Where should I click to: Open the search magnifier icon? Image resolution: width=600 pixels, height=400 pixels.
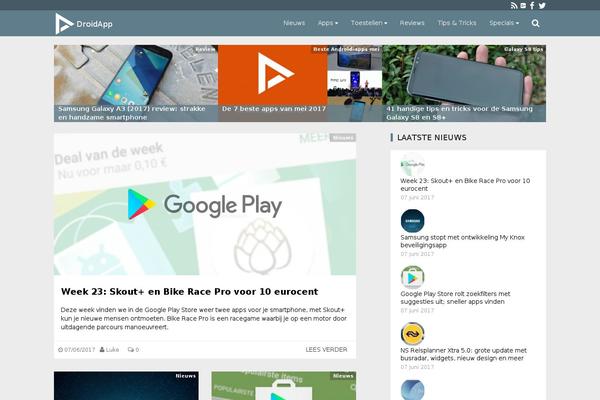point(535,23)
